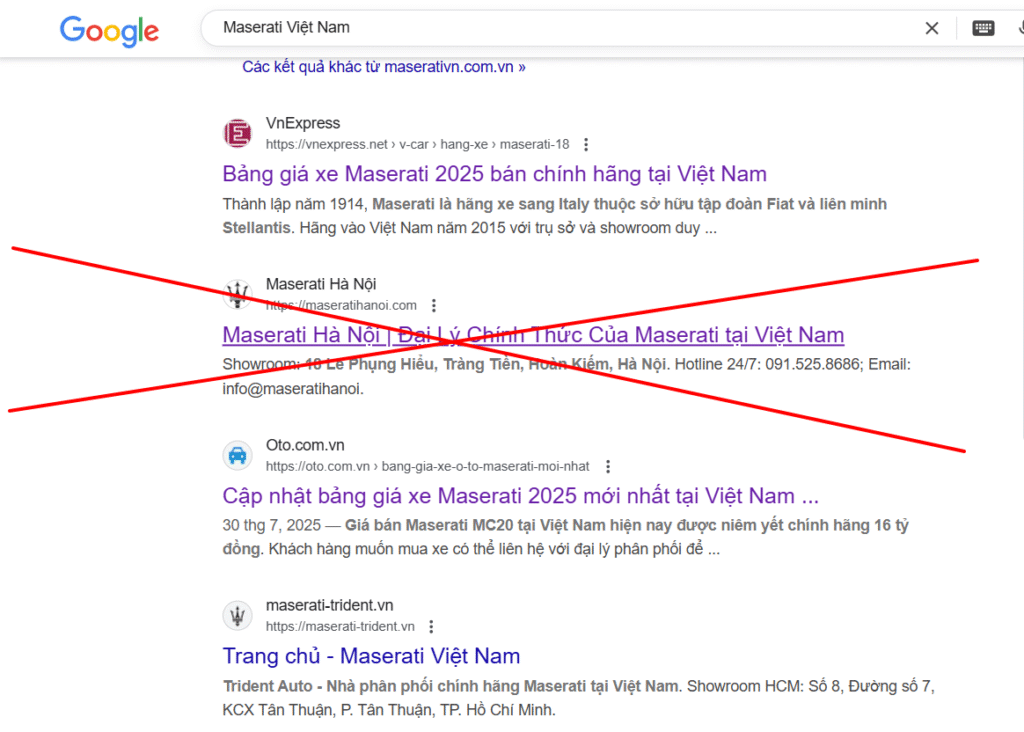Clear the search box with the X icon

(932, 28)
